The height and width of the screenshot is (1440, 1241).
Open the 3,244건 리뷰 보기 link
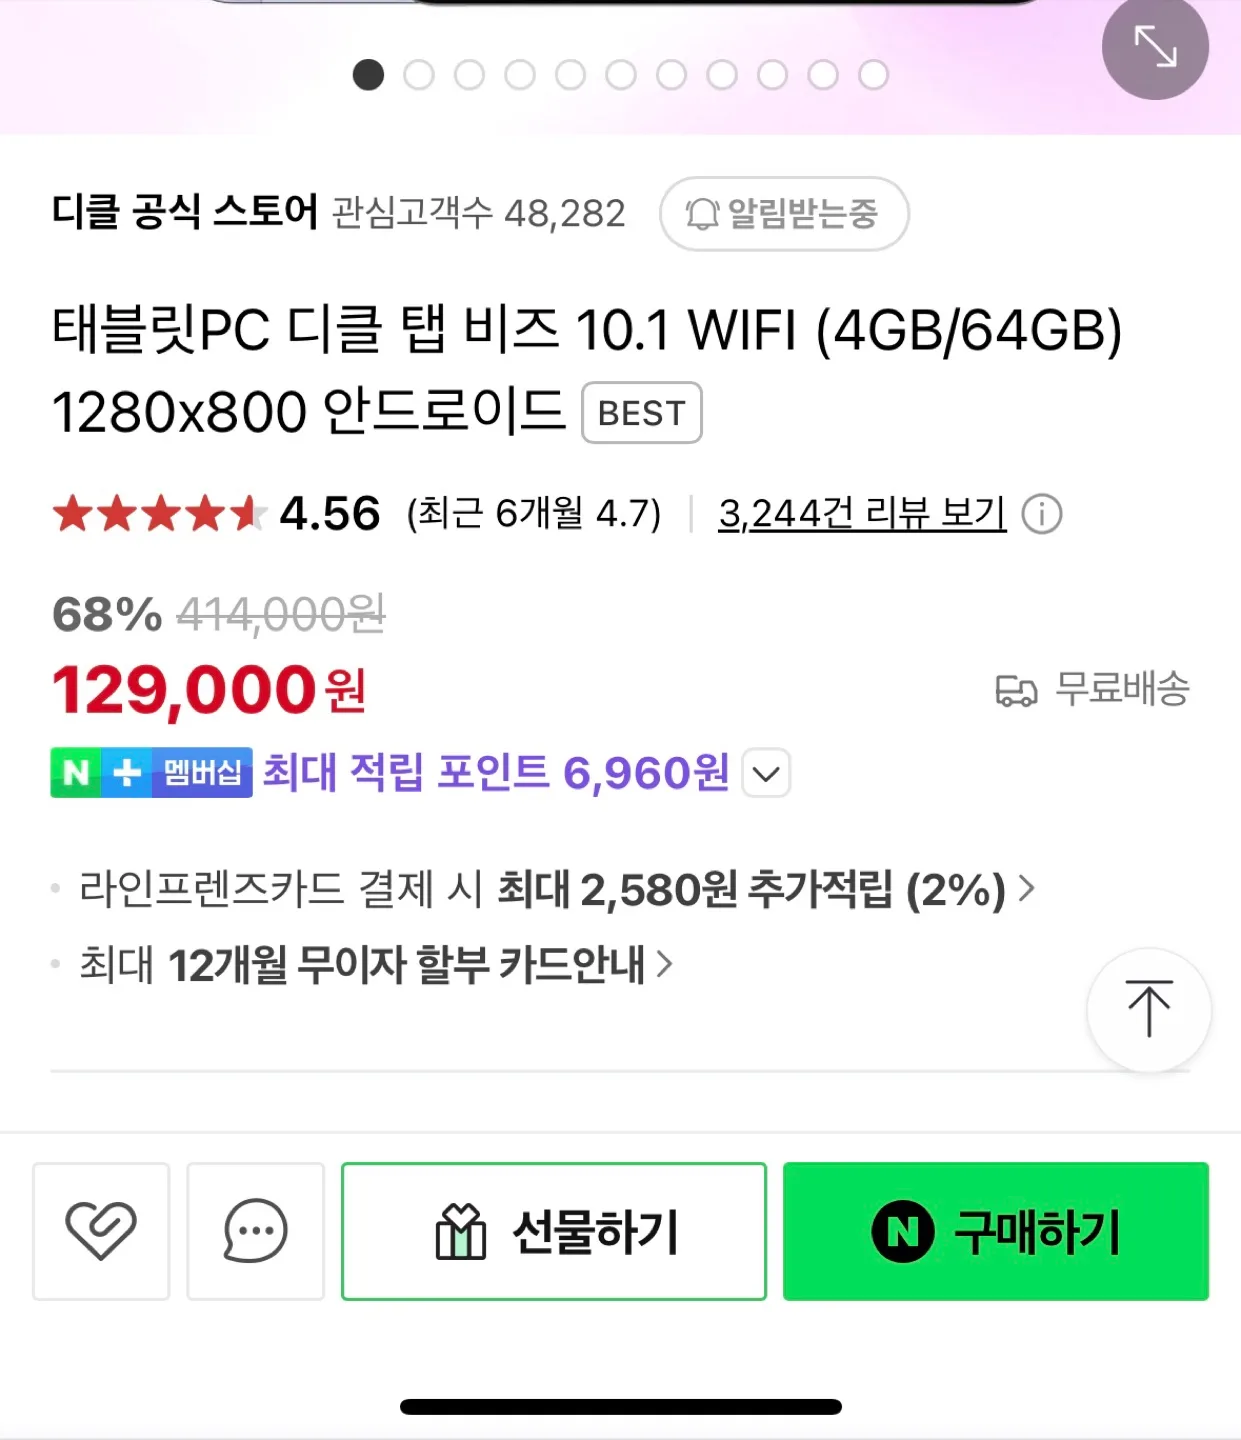[x=862, y=514]
